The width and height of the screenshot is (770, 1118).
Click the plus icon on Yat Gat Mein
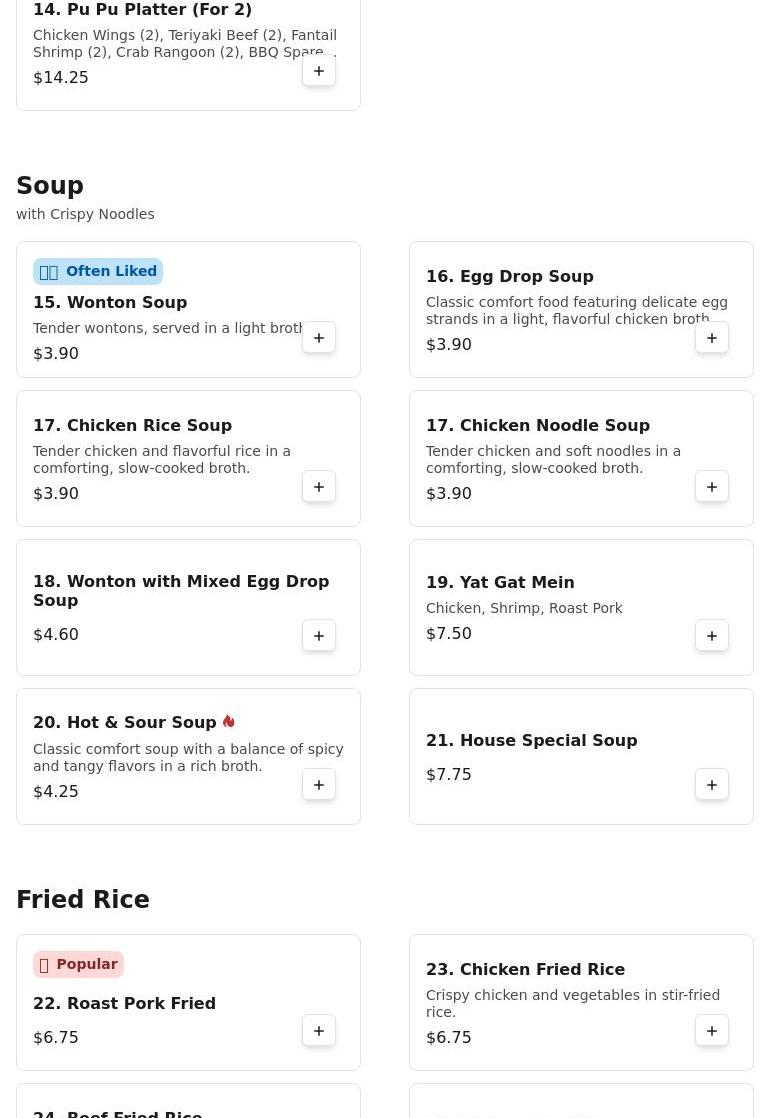coord(712,636)
